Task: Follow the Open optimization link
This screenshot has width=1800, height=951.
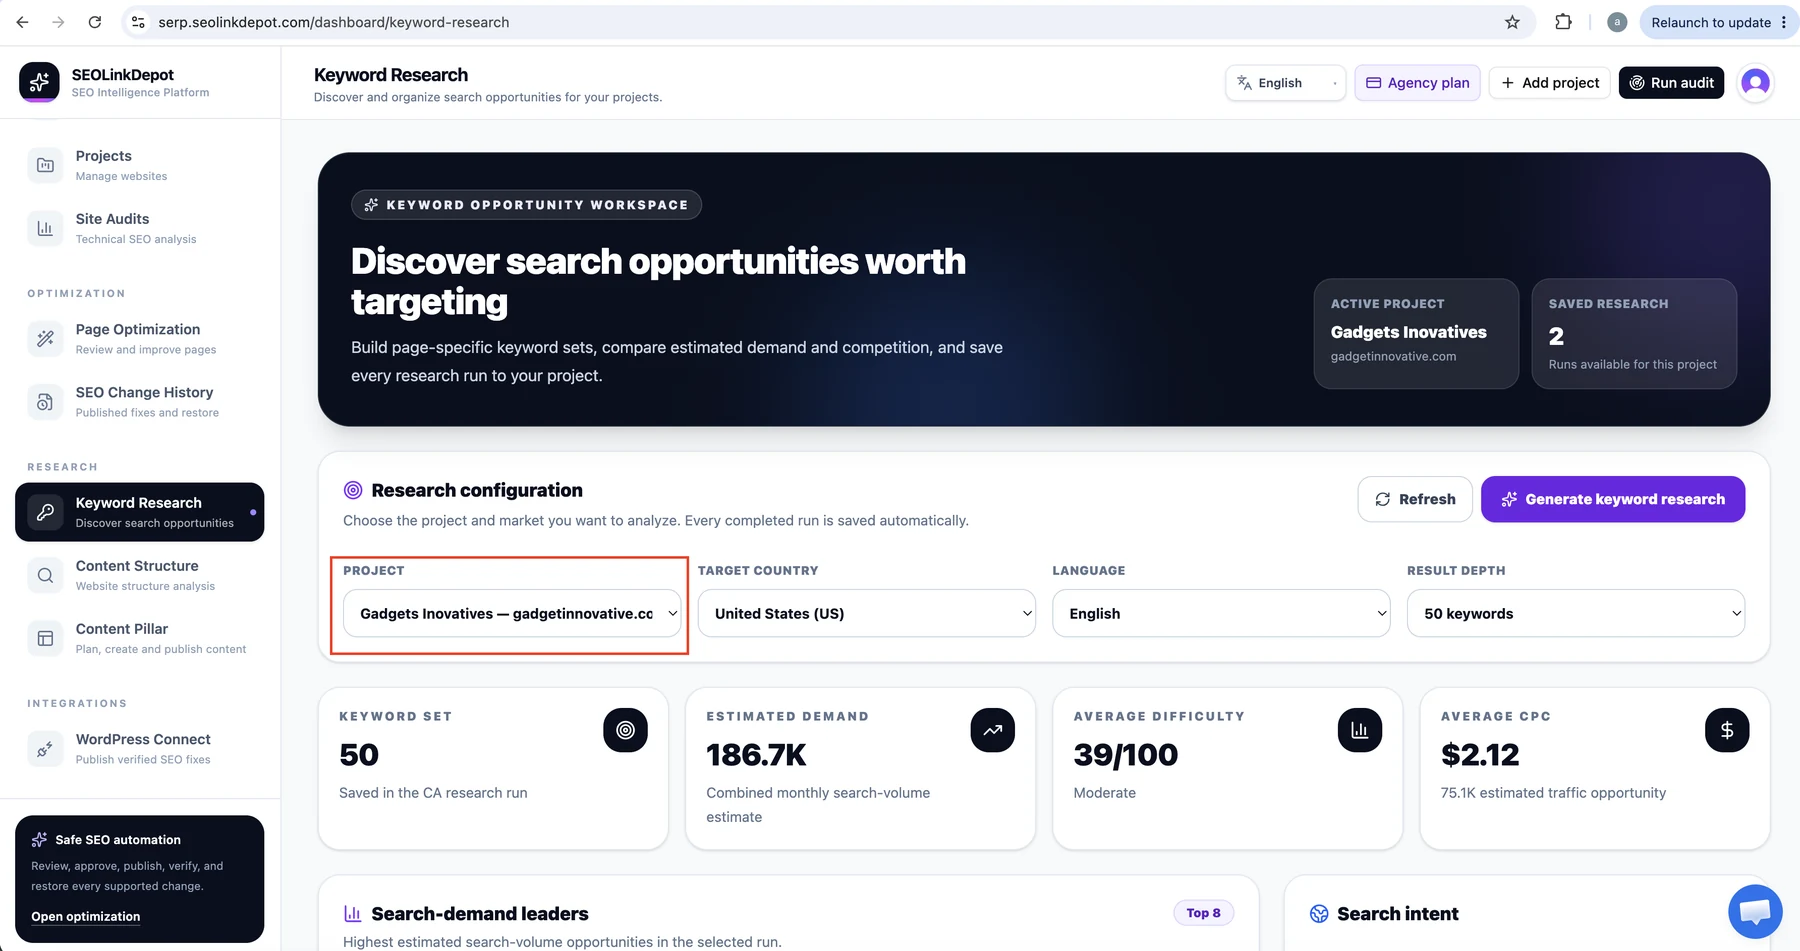Action: coord(86,916)
